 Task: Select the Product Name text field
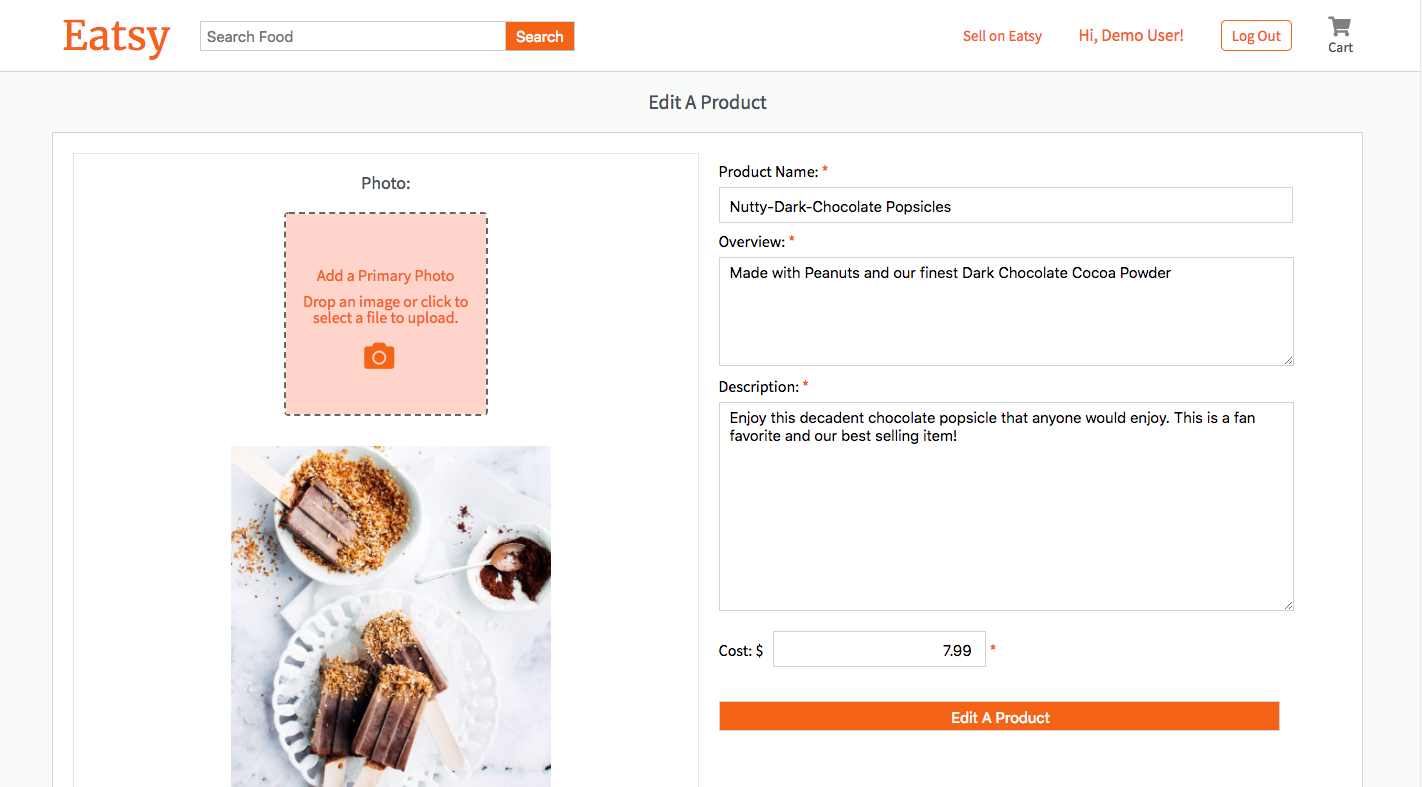(x=1006, y=206)
